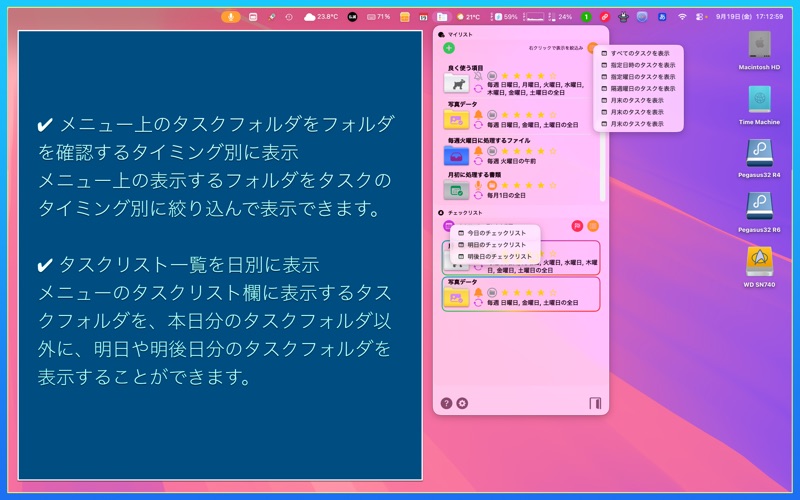
Task: Click the orange list button in チェックリスト
Action: tap(593, 226)
